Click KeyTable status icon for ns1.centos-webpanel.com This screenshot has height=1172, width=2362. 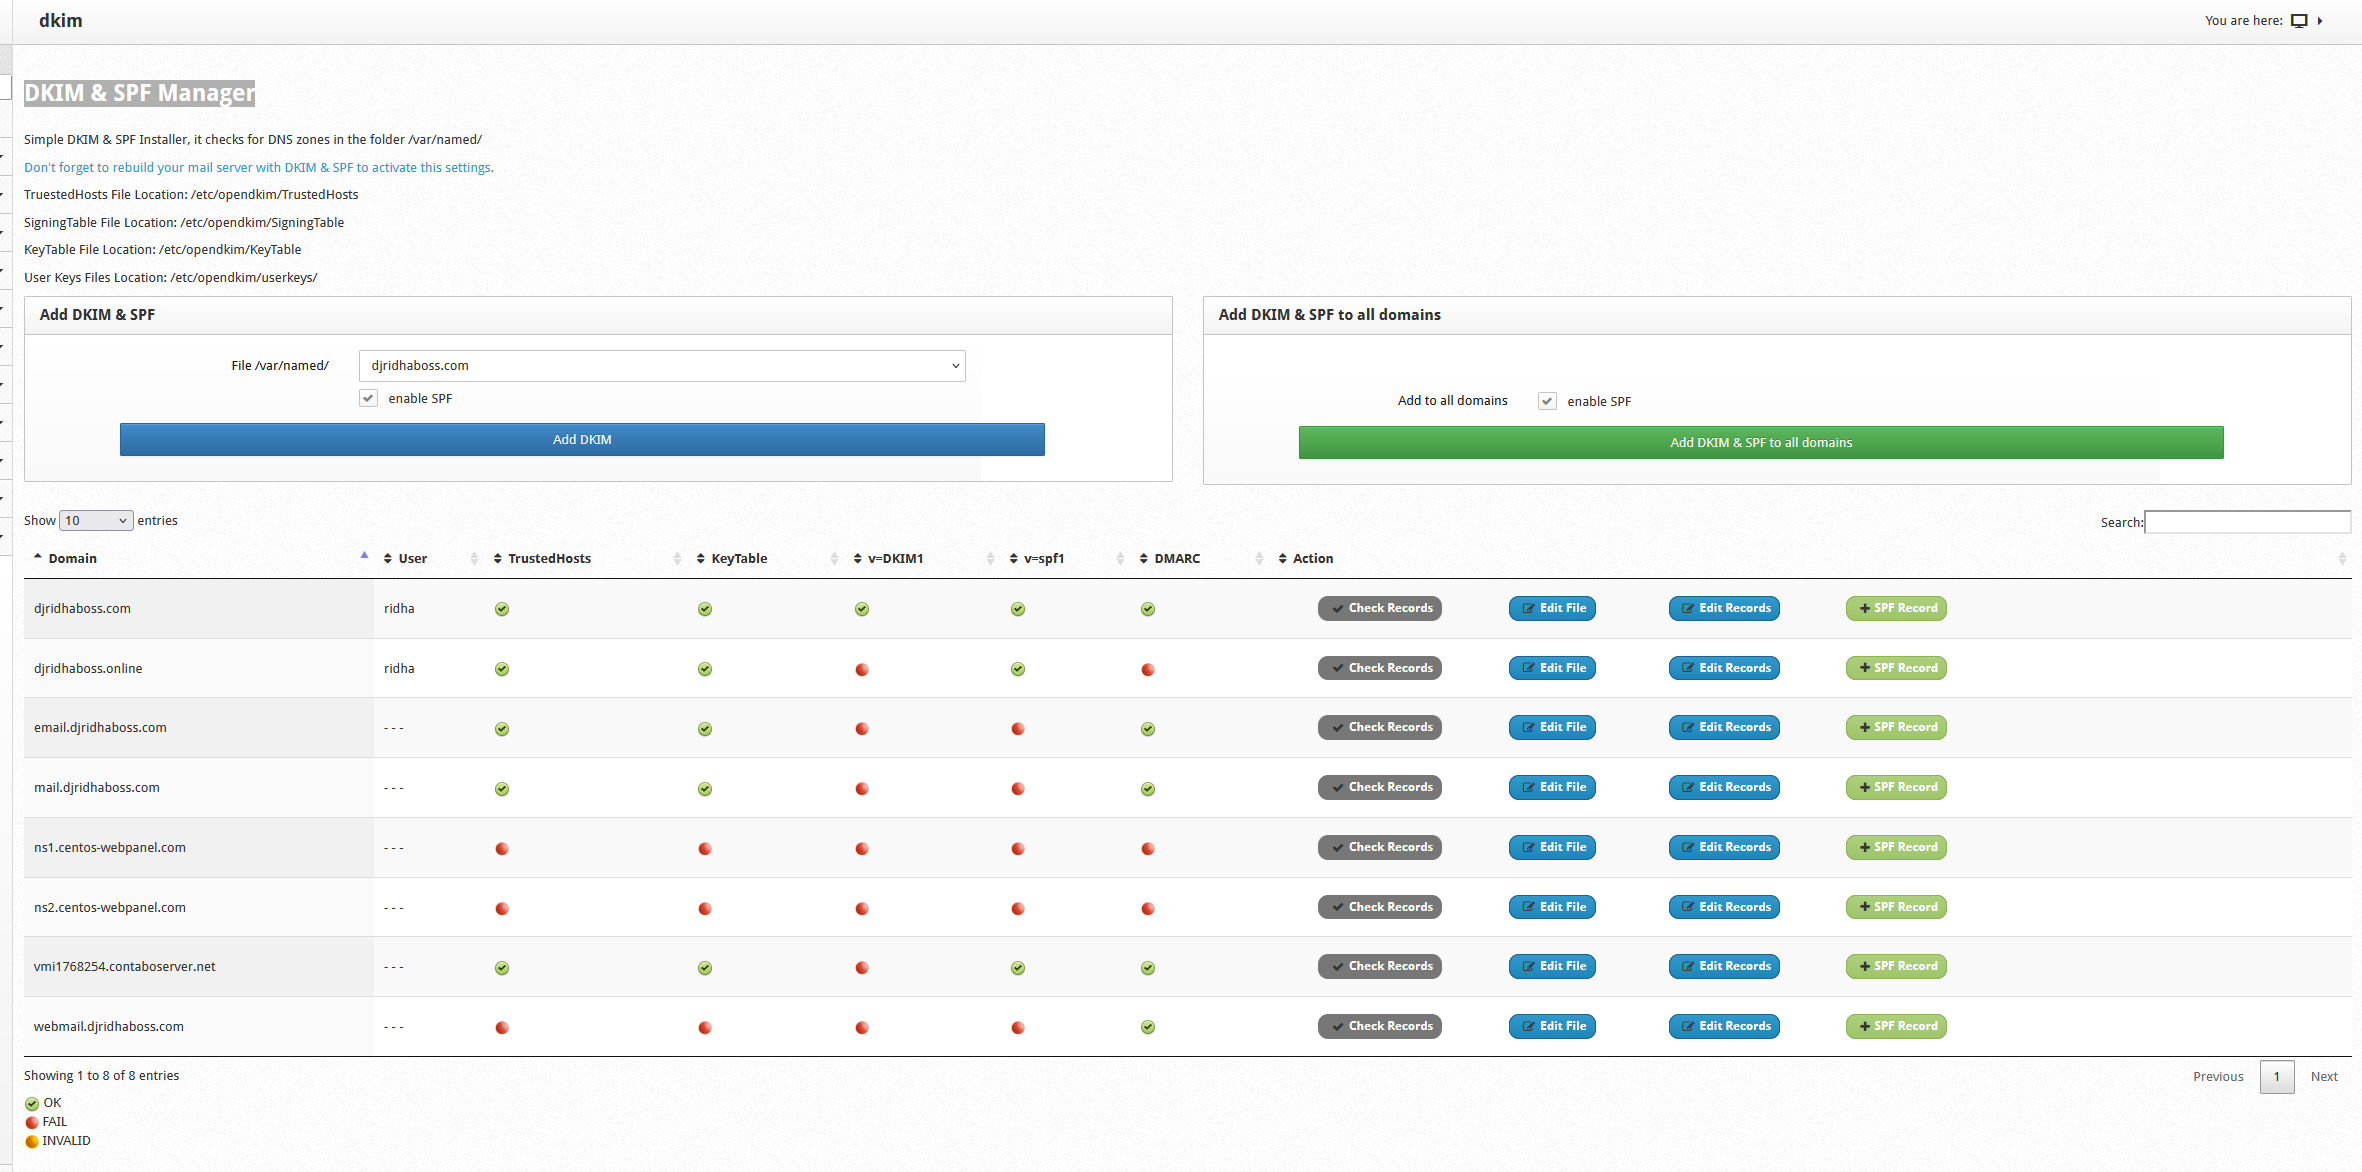click(705, 849)
